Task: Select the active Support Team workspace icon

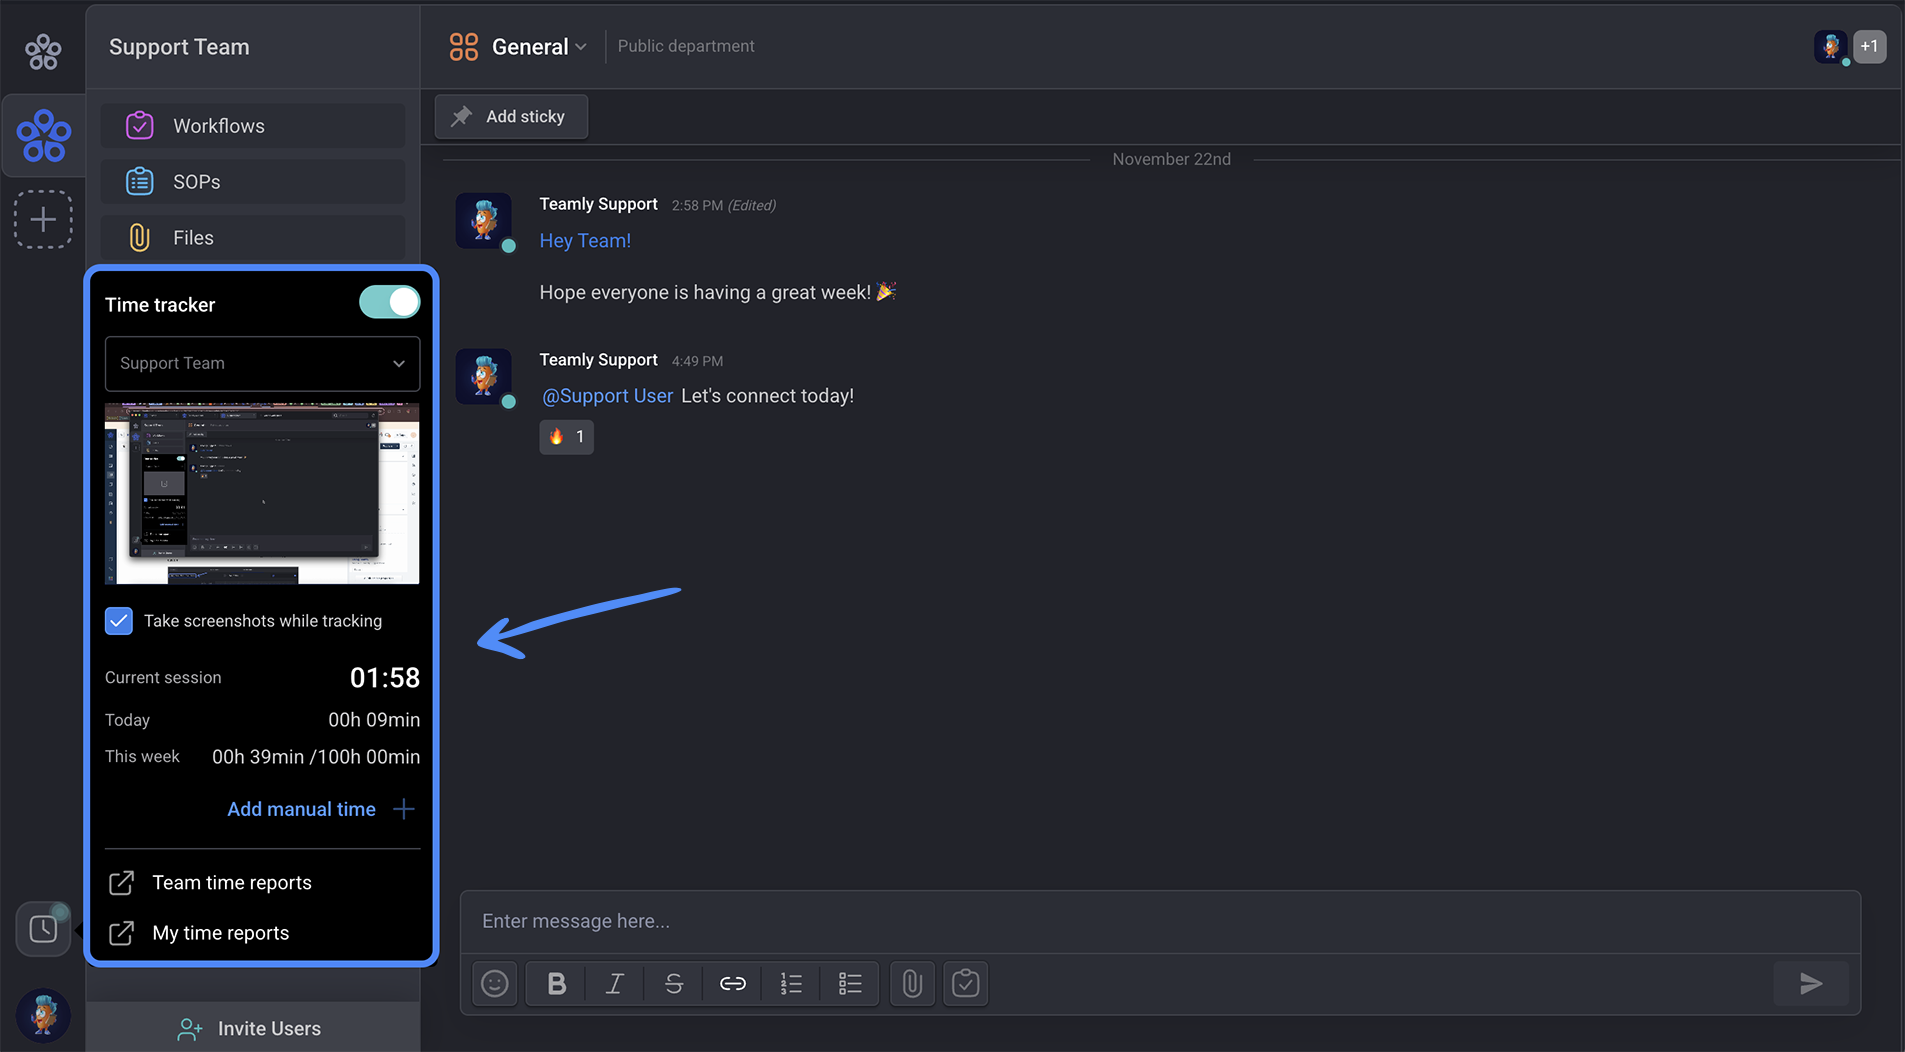Action: tap(44, 136)
